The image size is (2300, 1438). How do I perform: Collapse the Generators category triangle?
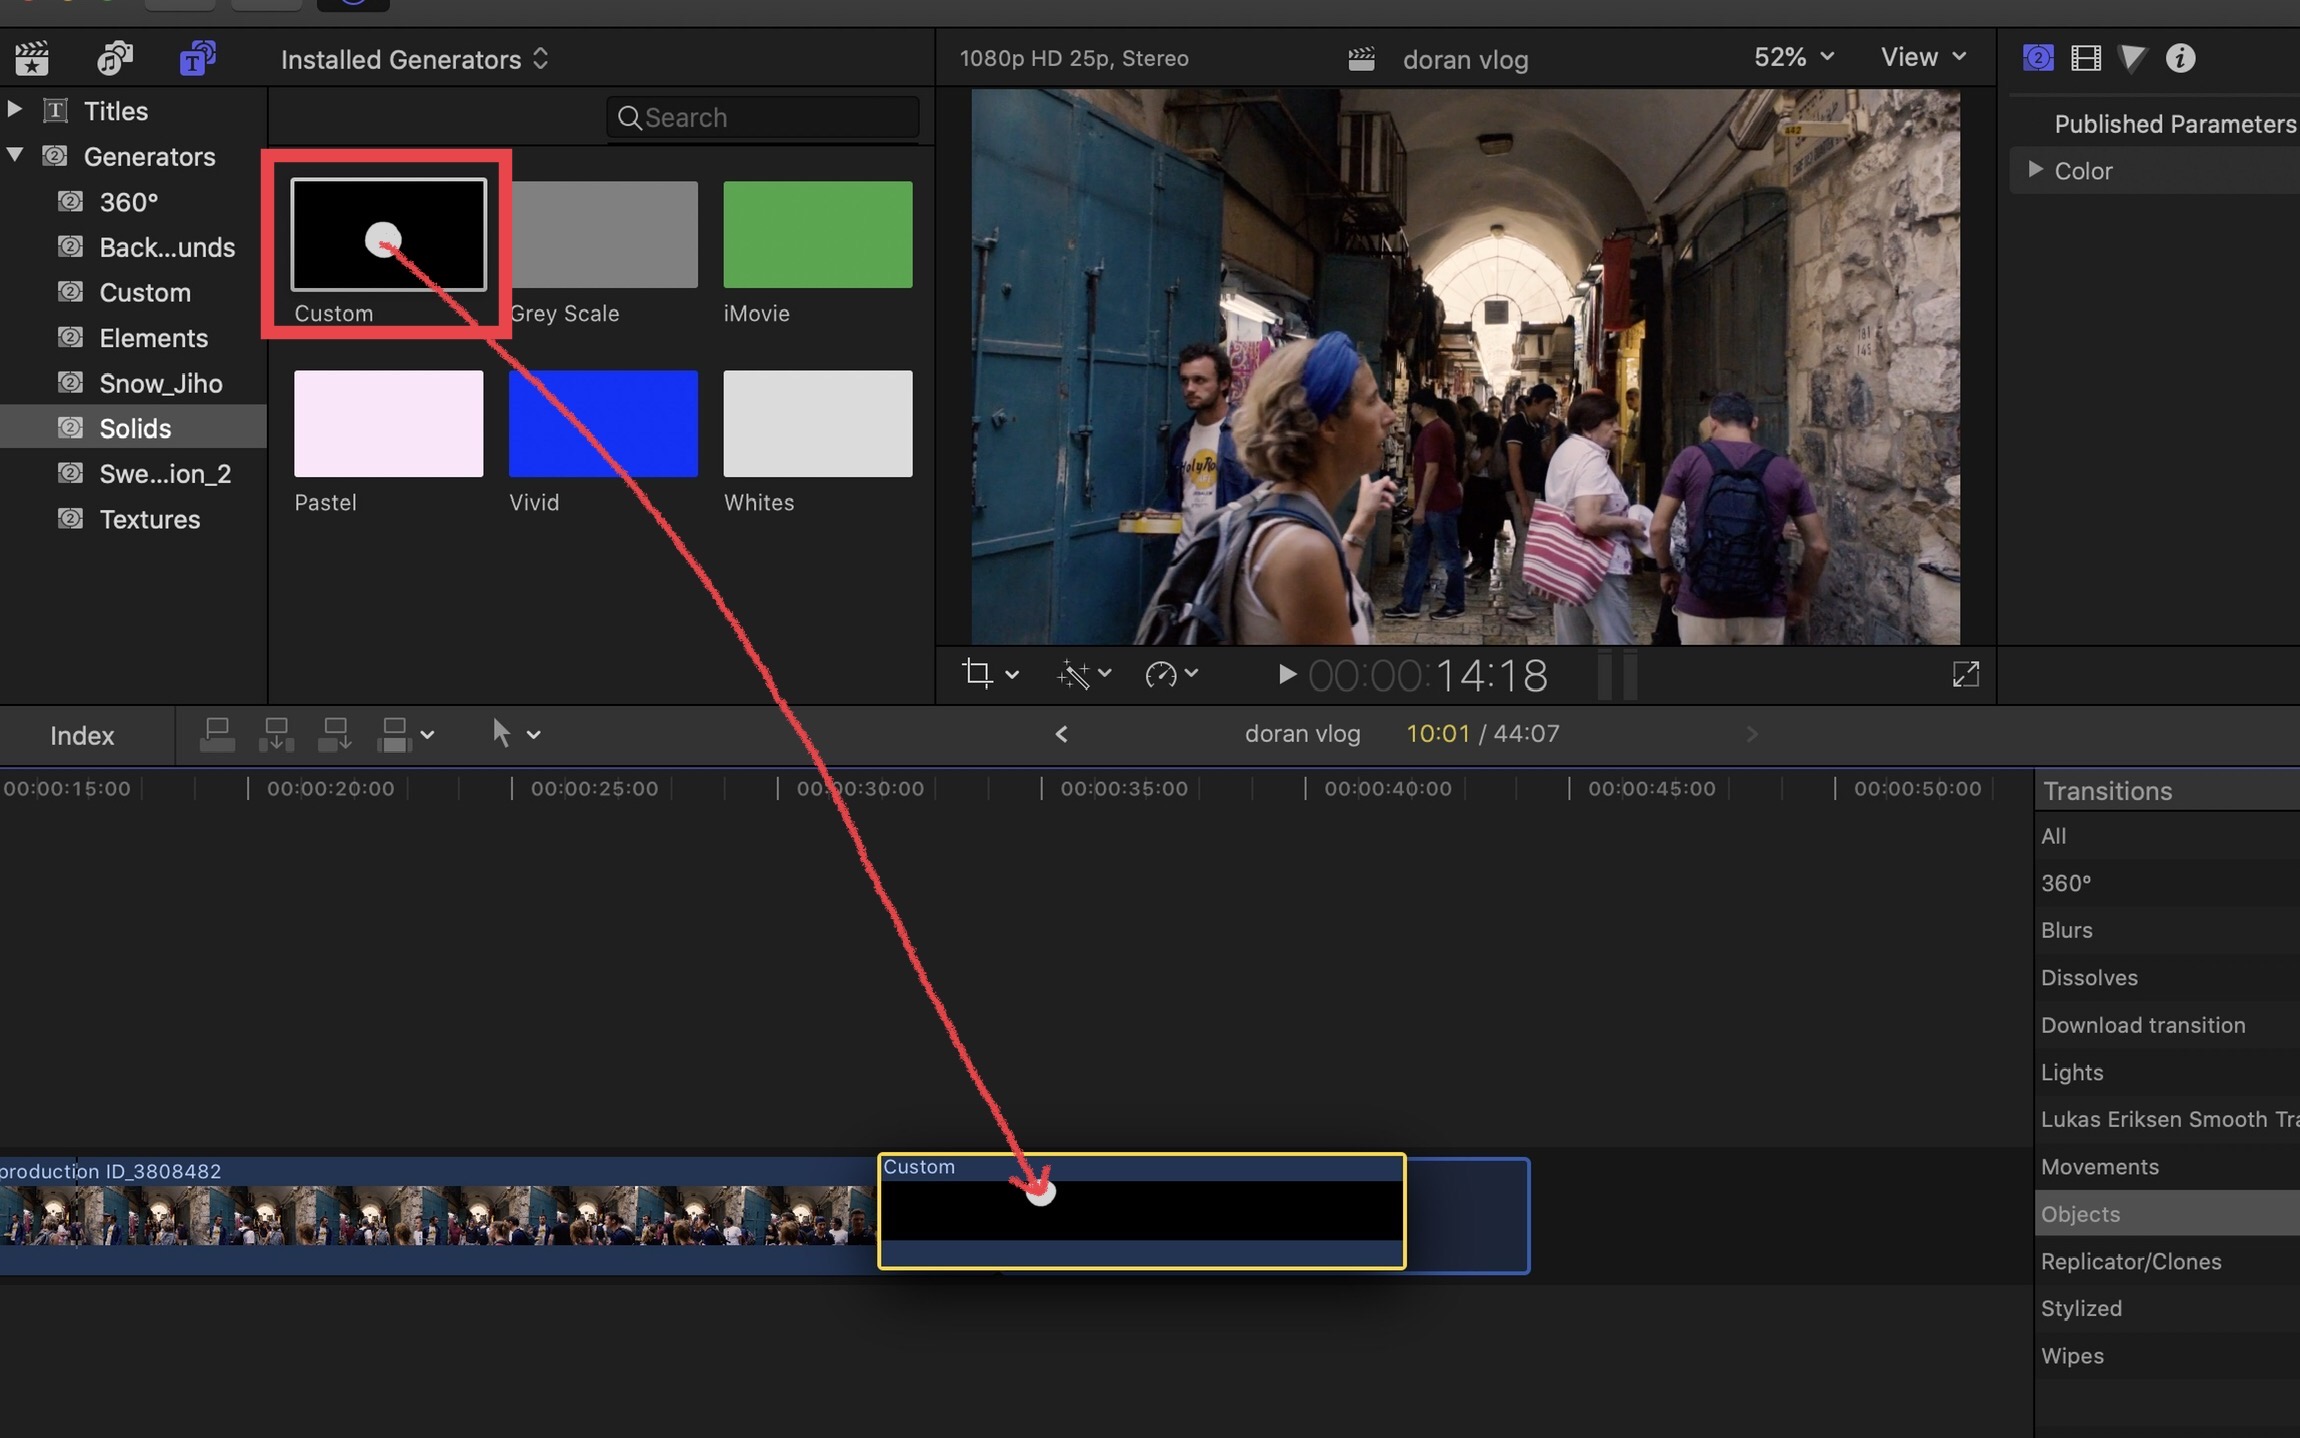[15, 155]
